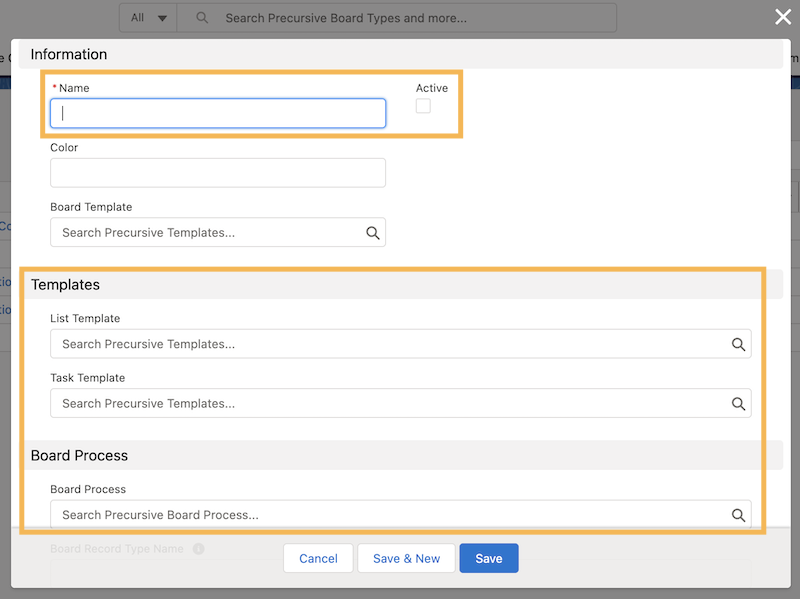The image size is (800, 599).
Task: Focus the Name text field
Action: coord(218,113)
